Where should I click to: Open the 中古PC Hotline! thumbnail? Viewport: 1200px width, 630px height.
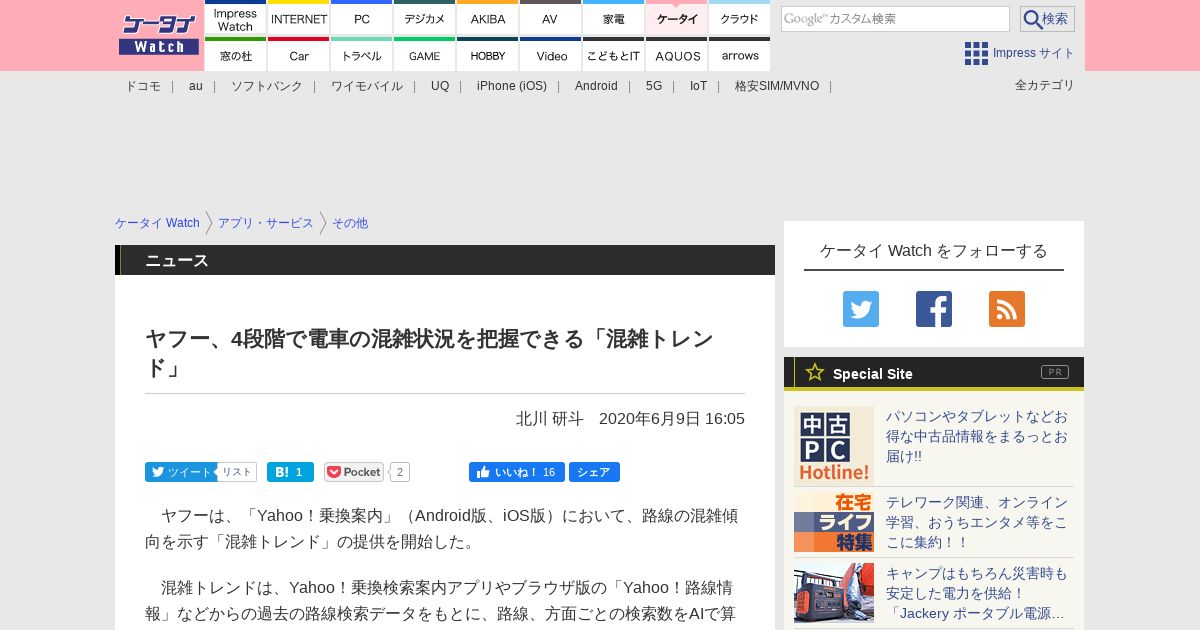click(834, 446)
